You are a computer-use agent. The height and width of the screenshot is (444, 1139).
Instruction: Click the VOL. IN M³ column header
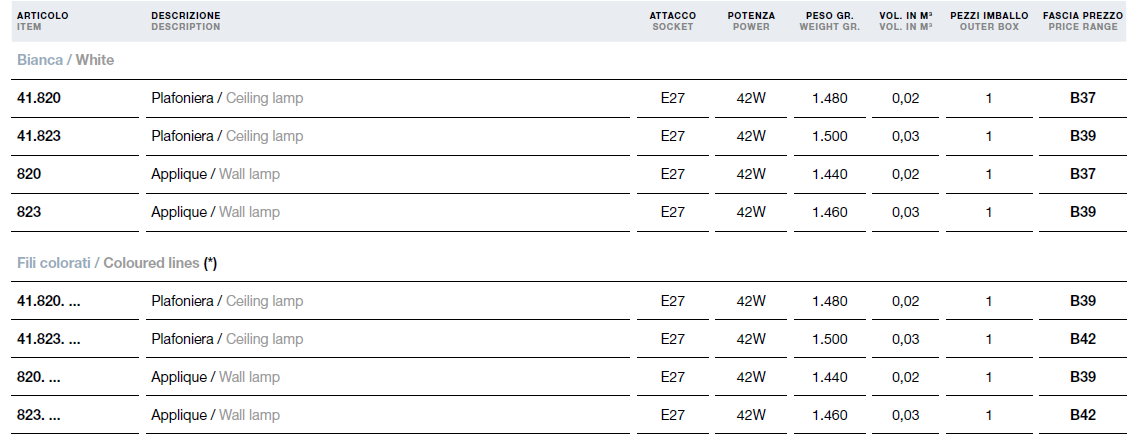click(x=906, y=21)
